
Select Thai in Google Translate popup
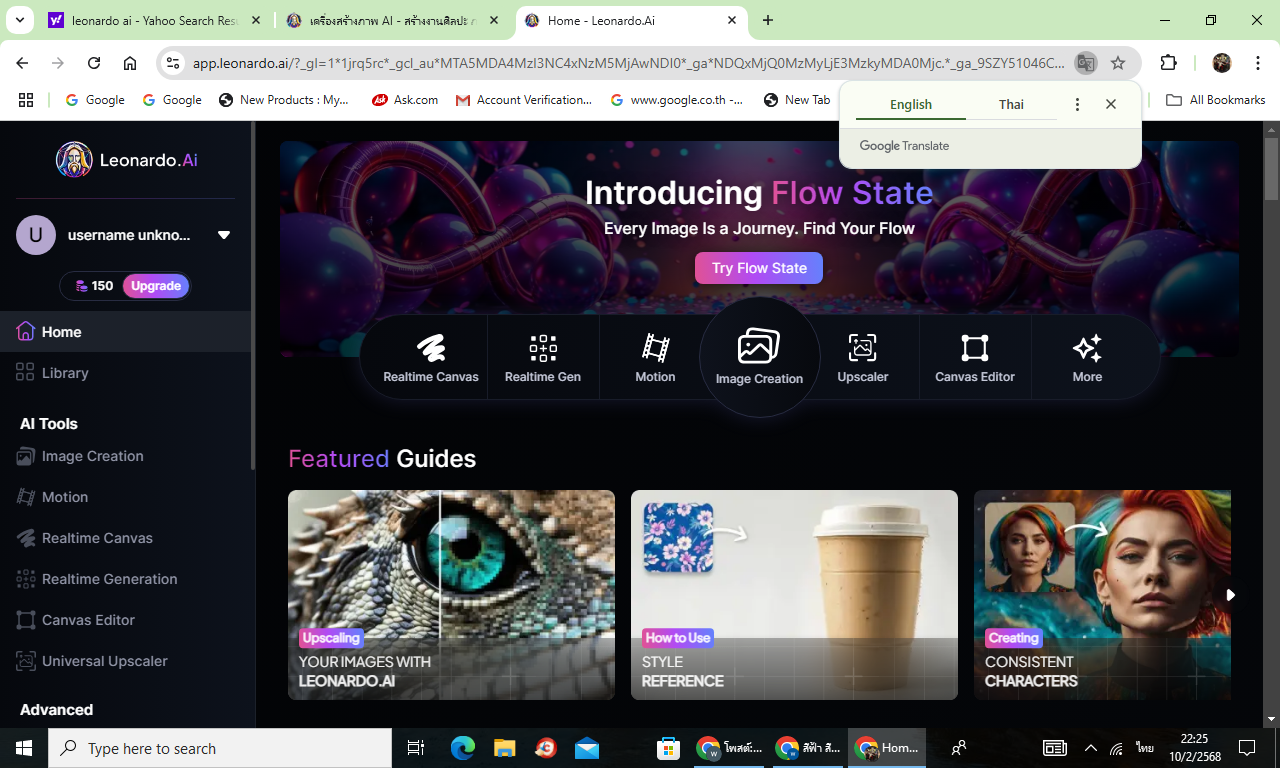pos(1011,104)
